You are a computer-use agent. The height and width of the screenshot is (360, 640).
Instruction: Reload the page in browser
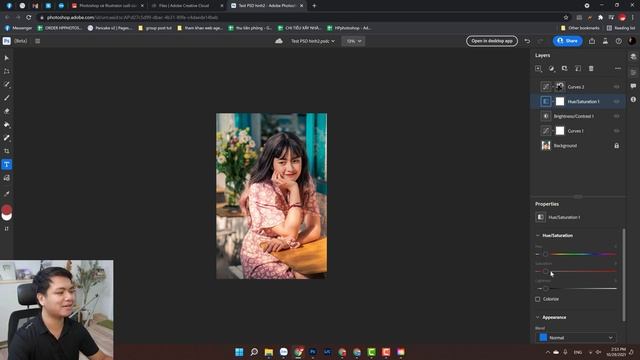[29, 18]
